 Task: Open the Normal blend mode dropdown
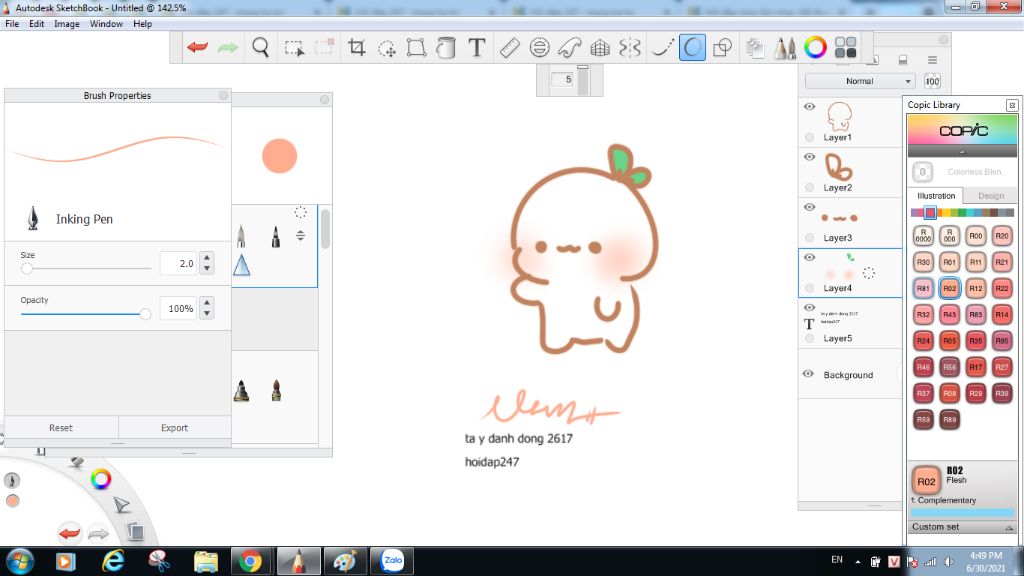tap(859, 81)
